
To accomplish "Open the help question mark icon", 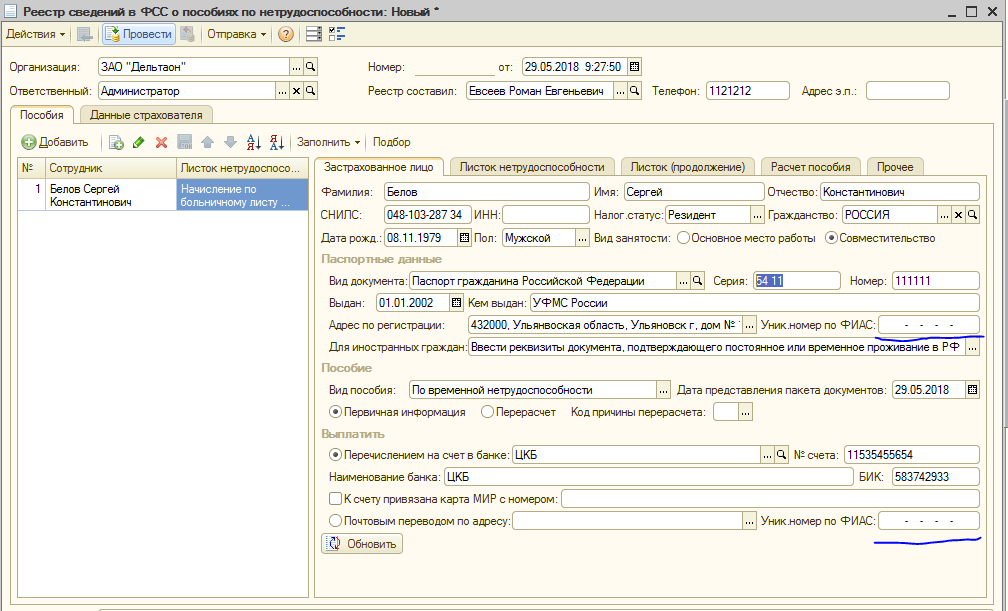I will pos(285,34).
